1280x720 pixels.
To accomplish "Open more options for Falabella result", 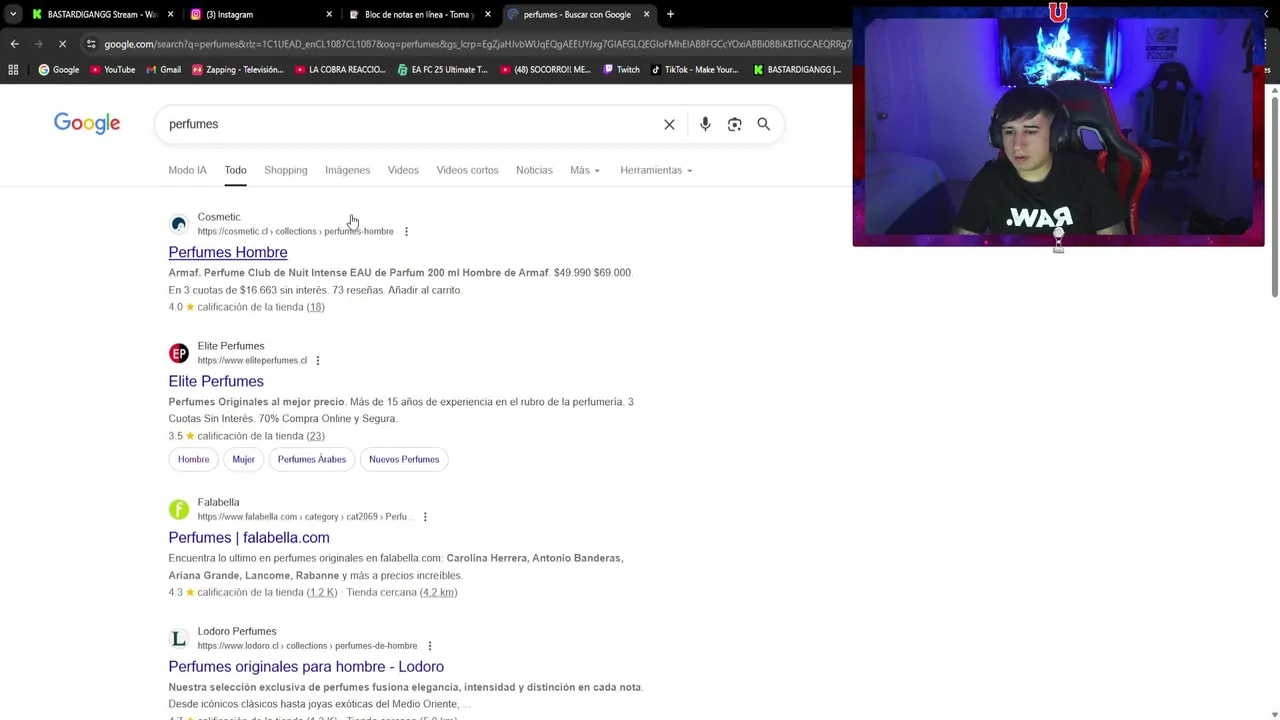I will pyautogui.click(x=425, y=517).
